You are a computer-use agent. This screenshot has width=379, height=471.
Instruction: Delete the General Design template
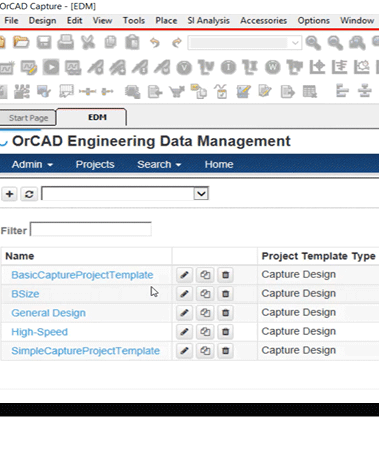click(225, 313)
